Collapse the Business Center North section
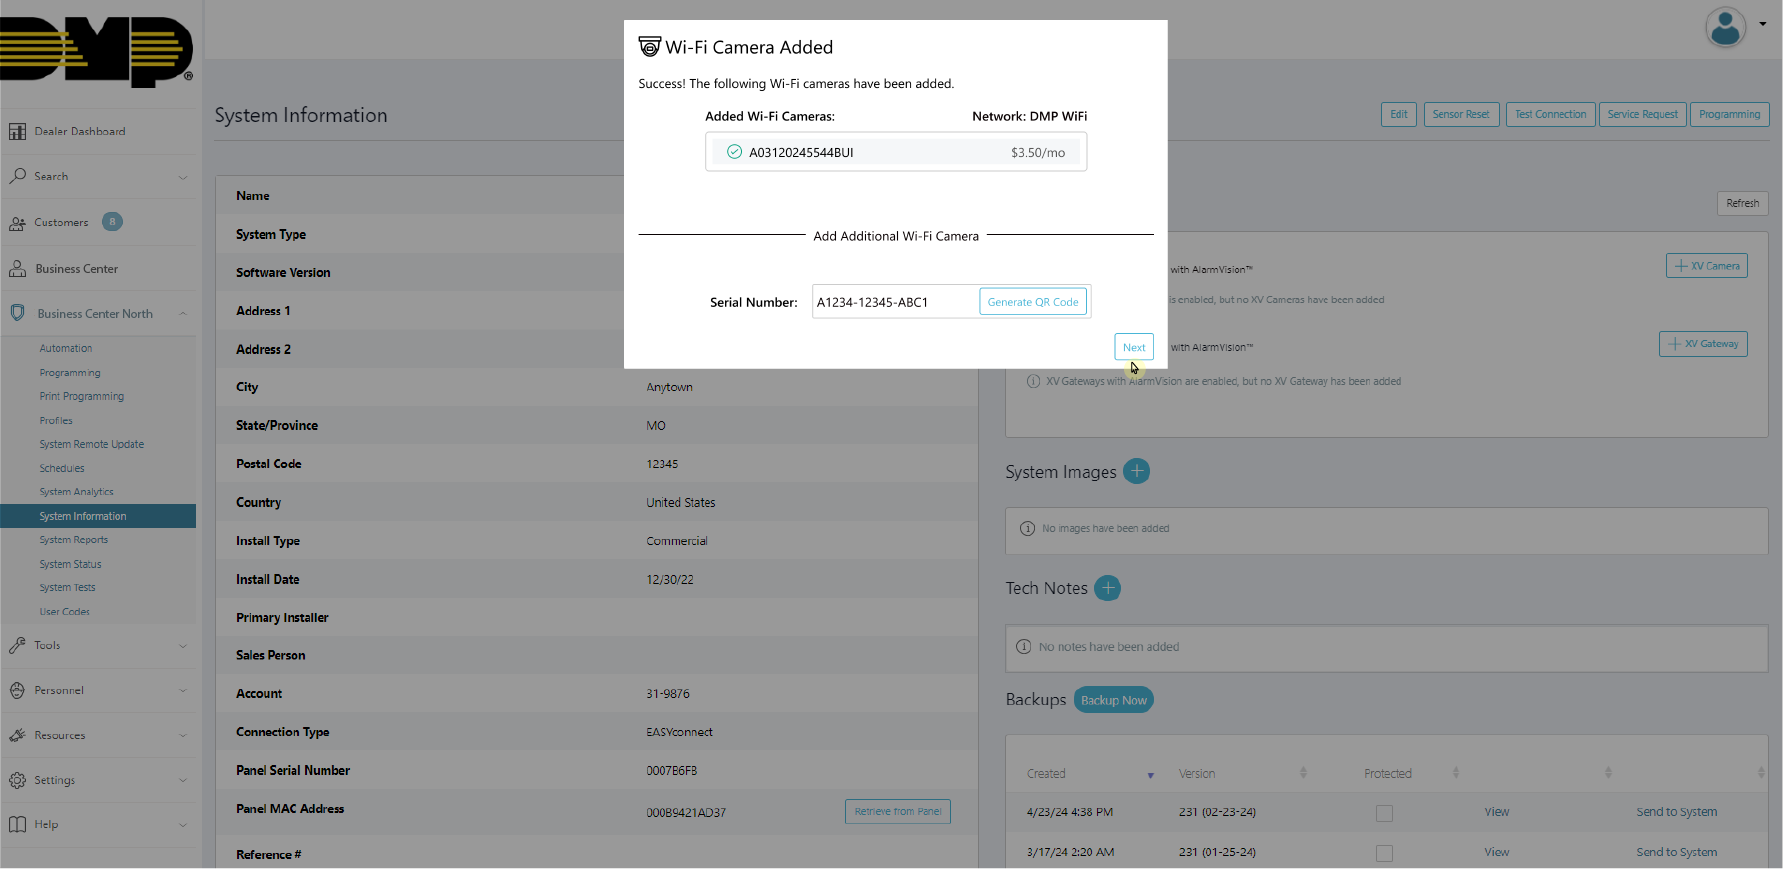 point(182,314)
